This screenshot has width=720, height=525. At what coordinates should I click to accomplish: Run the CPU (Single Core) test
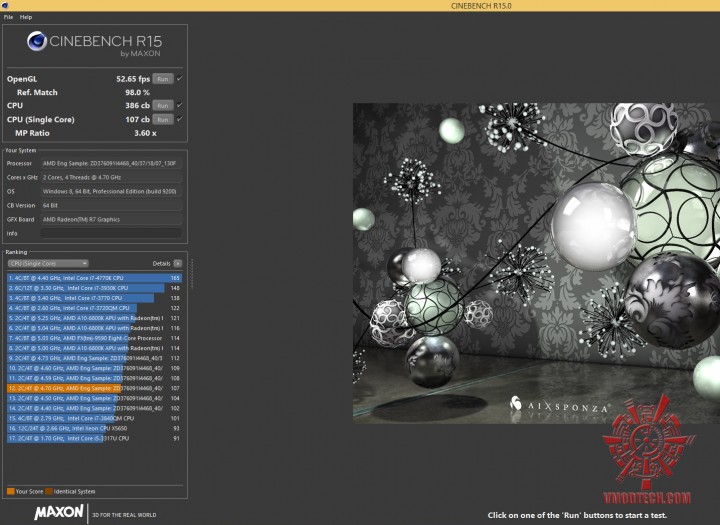(x=163, y=119)
